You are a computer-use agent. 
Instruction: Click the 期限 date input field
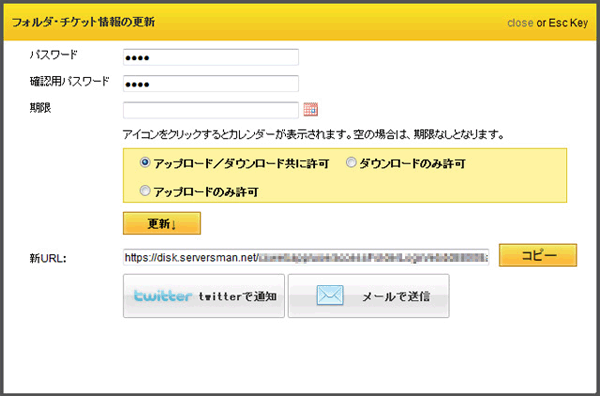coord(211,110)
